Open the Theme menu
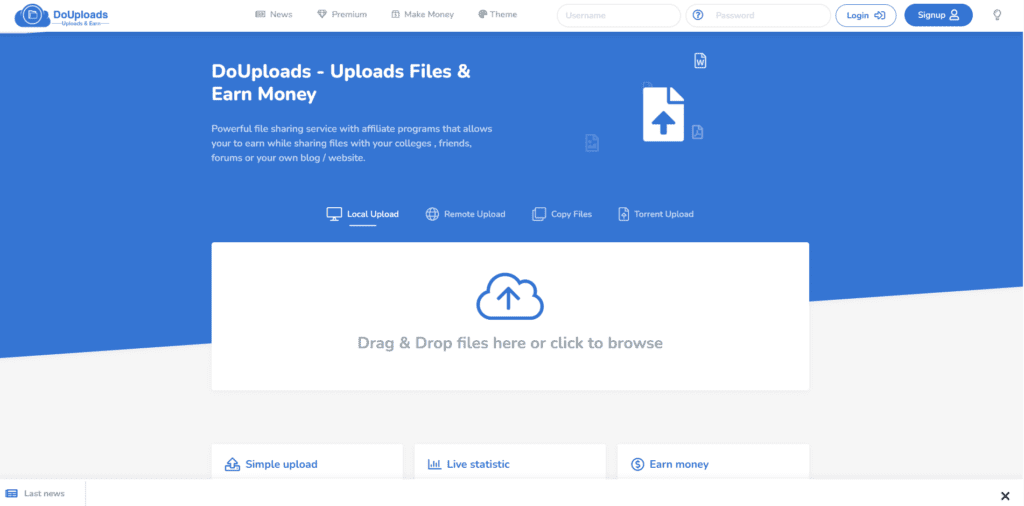 497,15
